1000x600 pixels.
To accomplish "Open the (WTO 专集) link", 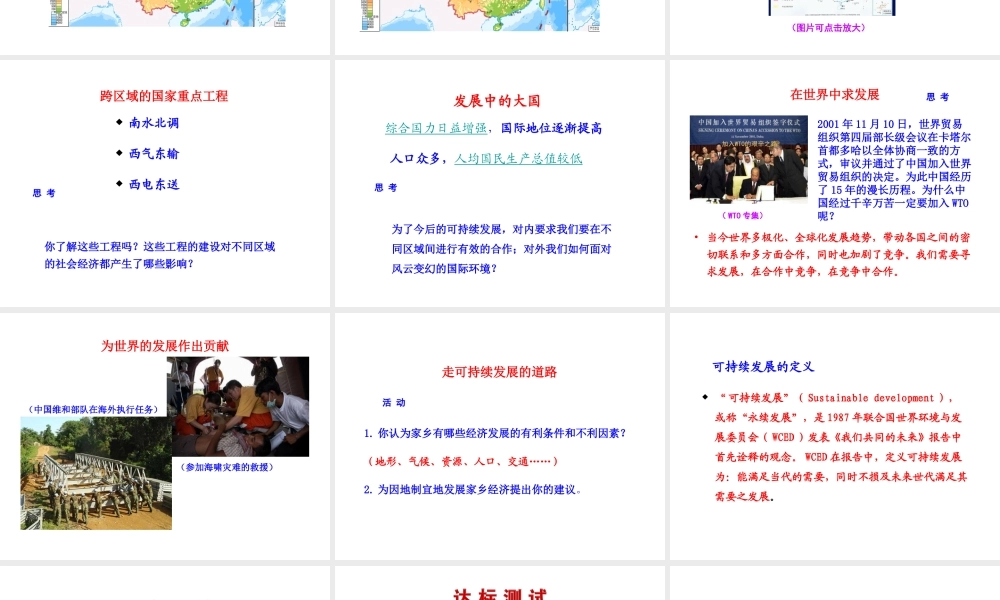I will [x=742, y=216].
